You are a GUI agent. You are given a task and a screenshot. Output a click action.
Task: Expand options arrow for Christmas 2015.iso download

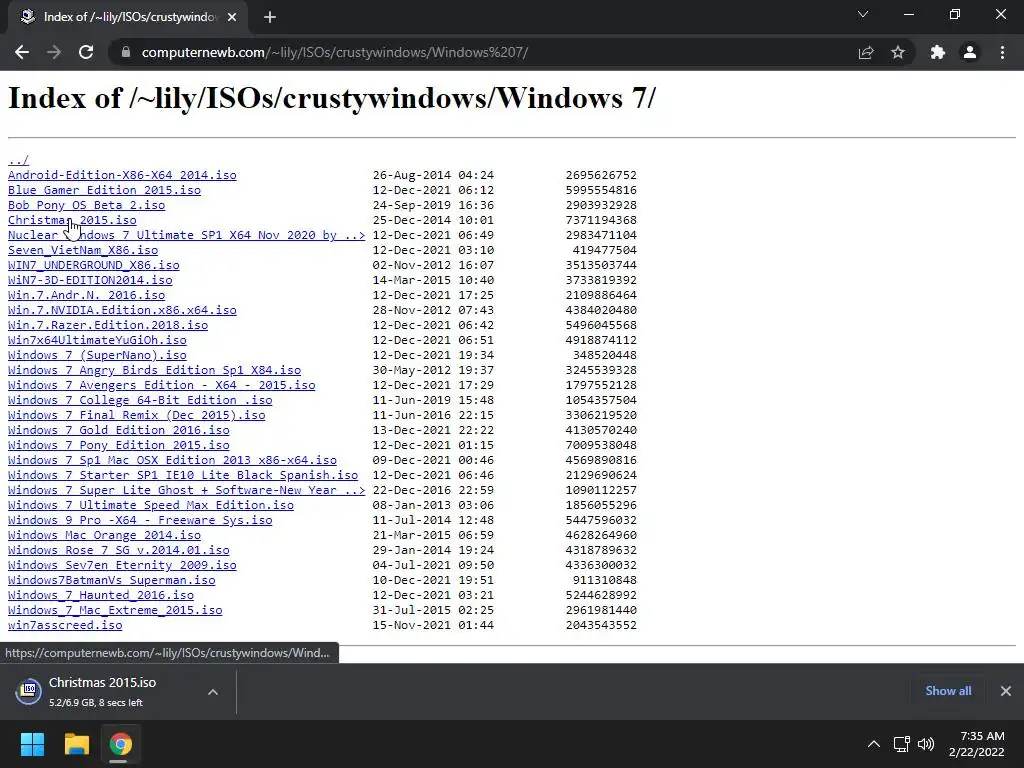point(213,692)
